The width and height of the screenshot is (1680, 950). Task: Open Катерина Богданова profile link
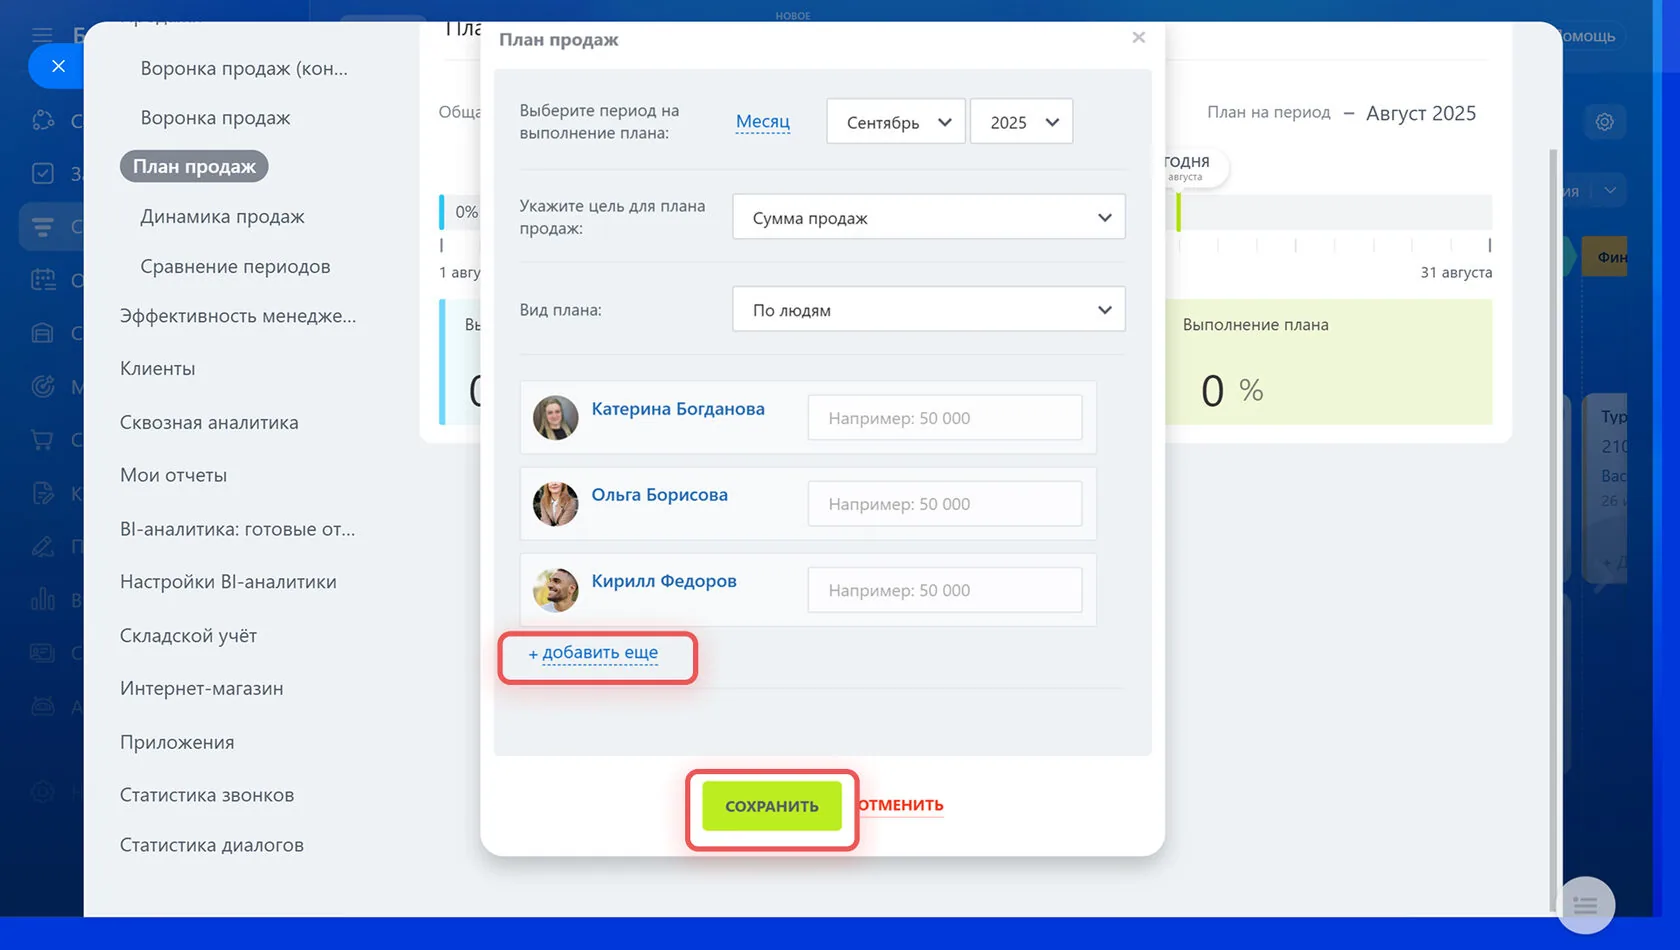click(x=678, y=409)
